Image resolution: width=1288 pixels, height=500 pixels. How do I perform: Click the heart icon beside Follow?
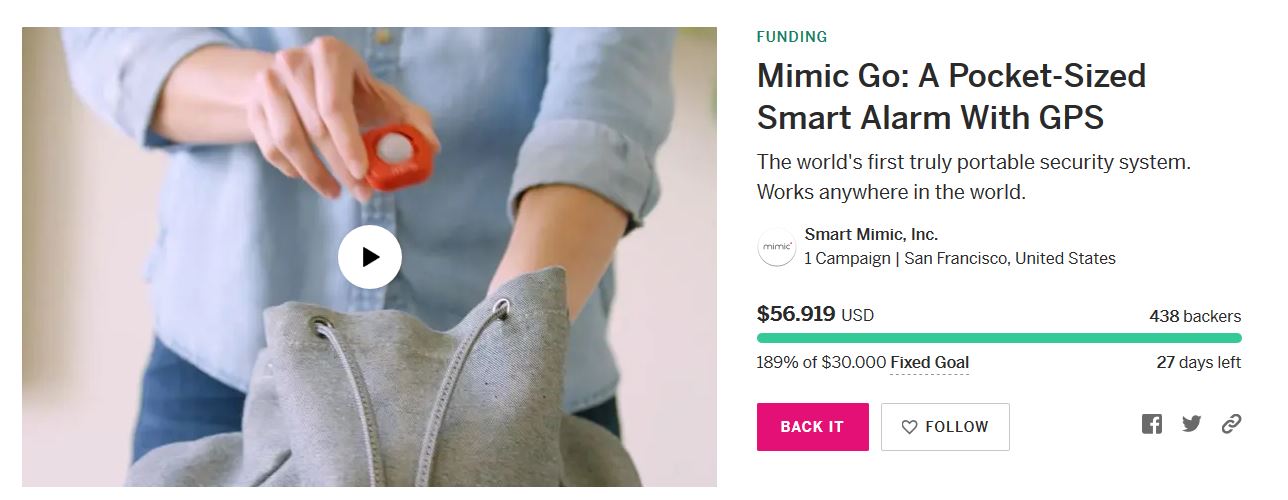point(909,427)
